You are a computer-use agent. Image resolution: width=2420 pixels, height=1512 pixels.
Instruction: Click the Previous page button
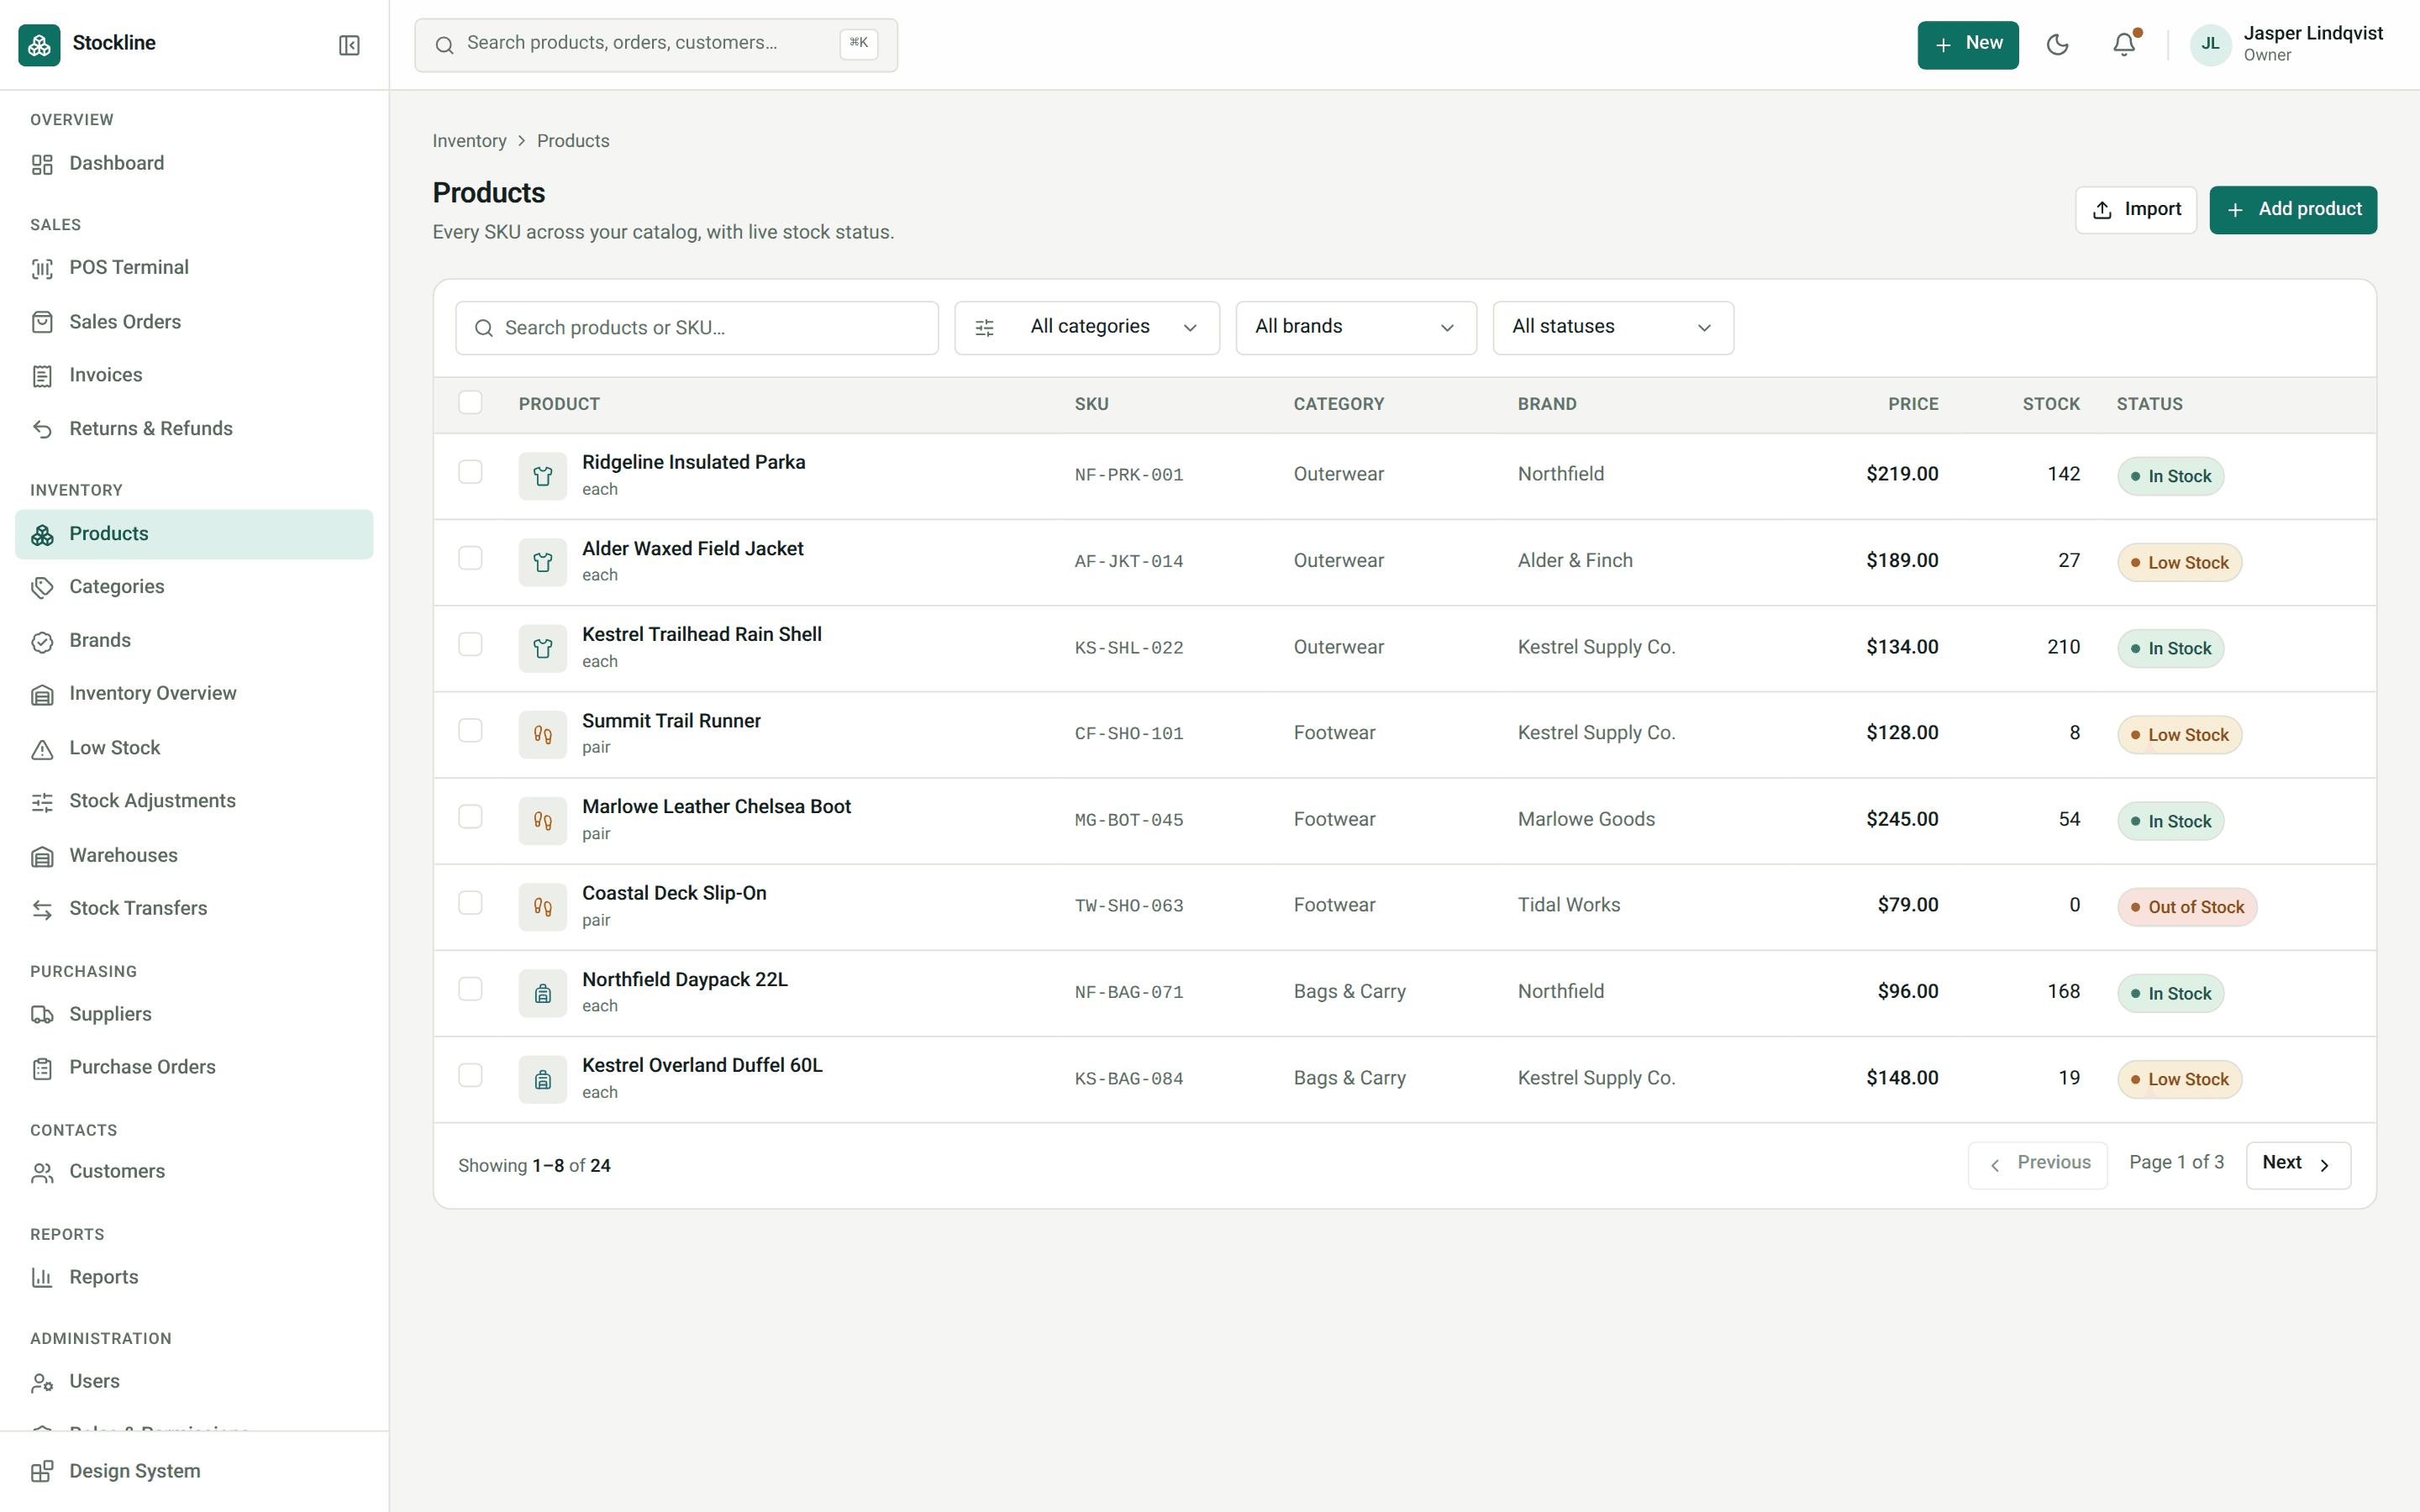[2037, 1165]
